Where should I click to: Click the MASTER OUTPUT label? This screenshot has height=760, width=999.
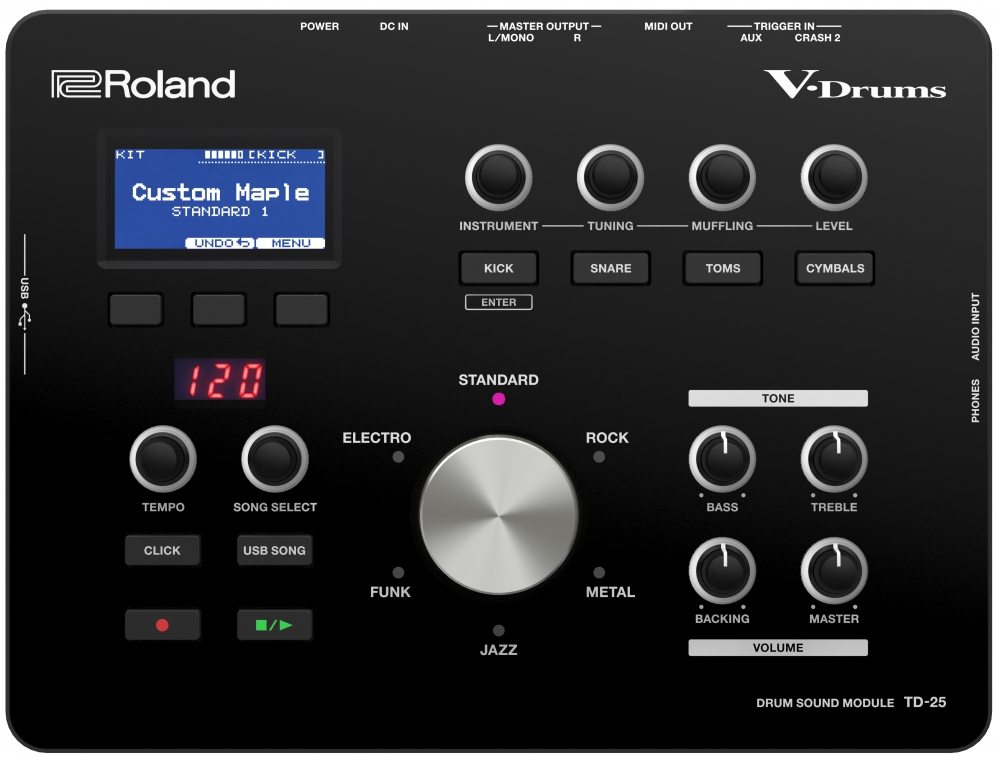point(544,26)
